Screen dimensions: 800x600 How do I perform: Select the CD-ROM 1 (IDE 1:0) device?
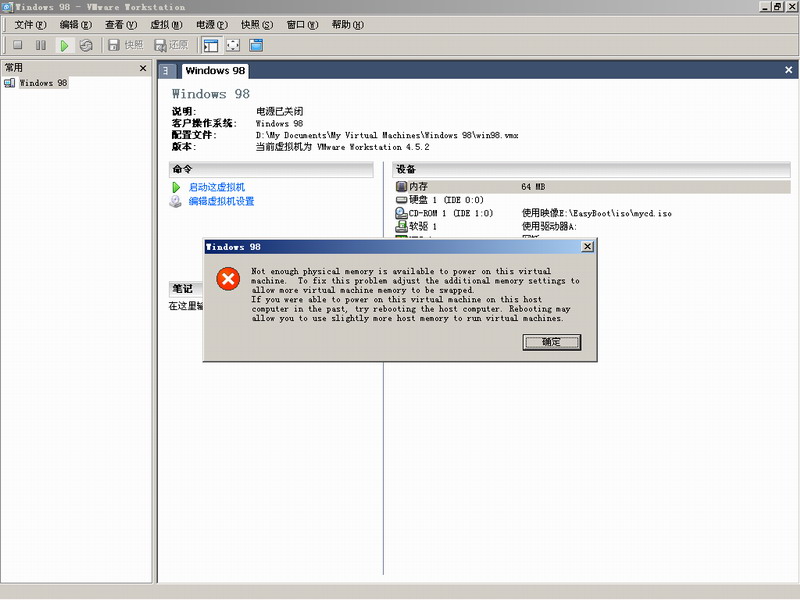click(444, 213)
